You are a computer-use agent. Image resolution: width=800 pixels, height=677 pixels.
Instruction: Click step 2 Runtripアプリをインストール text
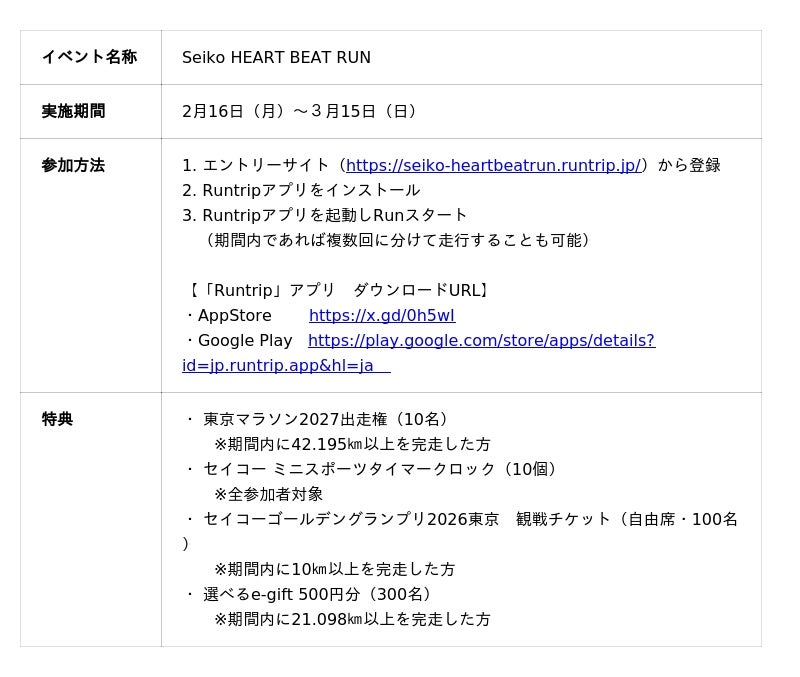[x=301, y=191]
